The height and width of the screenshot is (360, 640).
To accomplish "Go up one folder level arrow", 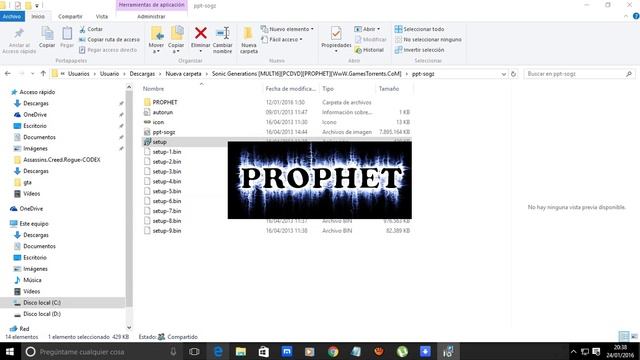I will pyautogui.click(x=43, y=74).
